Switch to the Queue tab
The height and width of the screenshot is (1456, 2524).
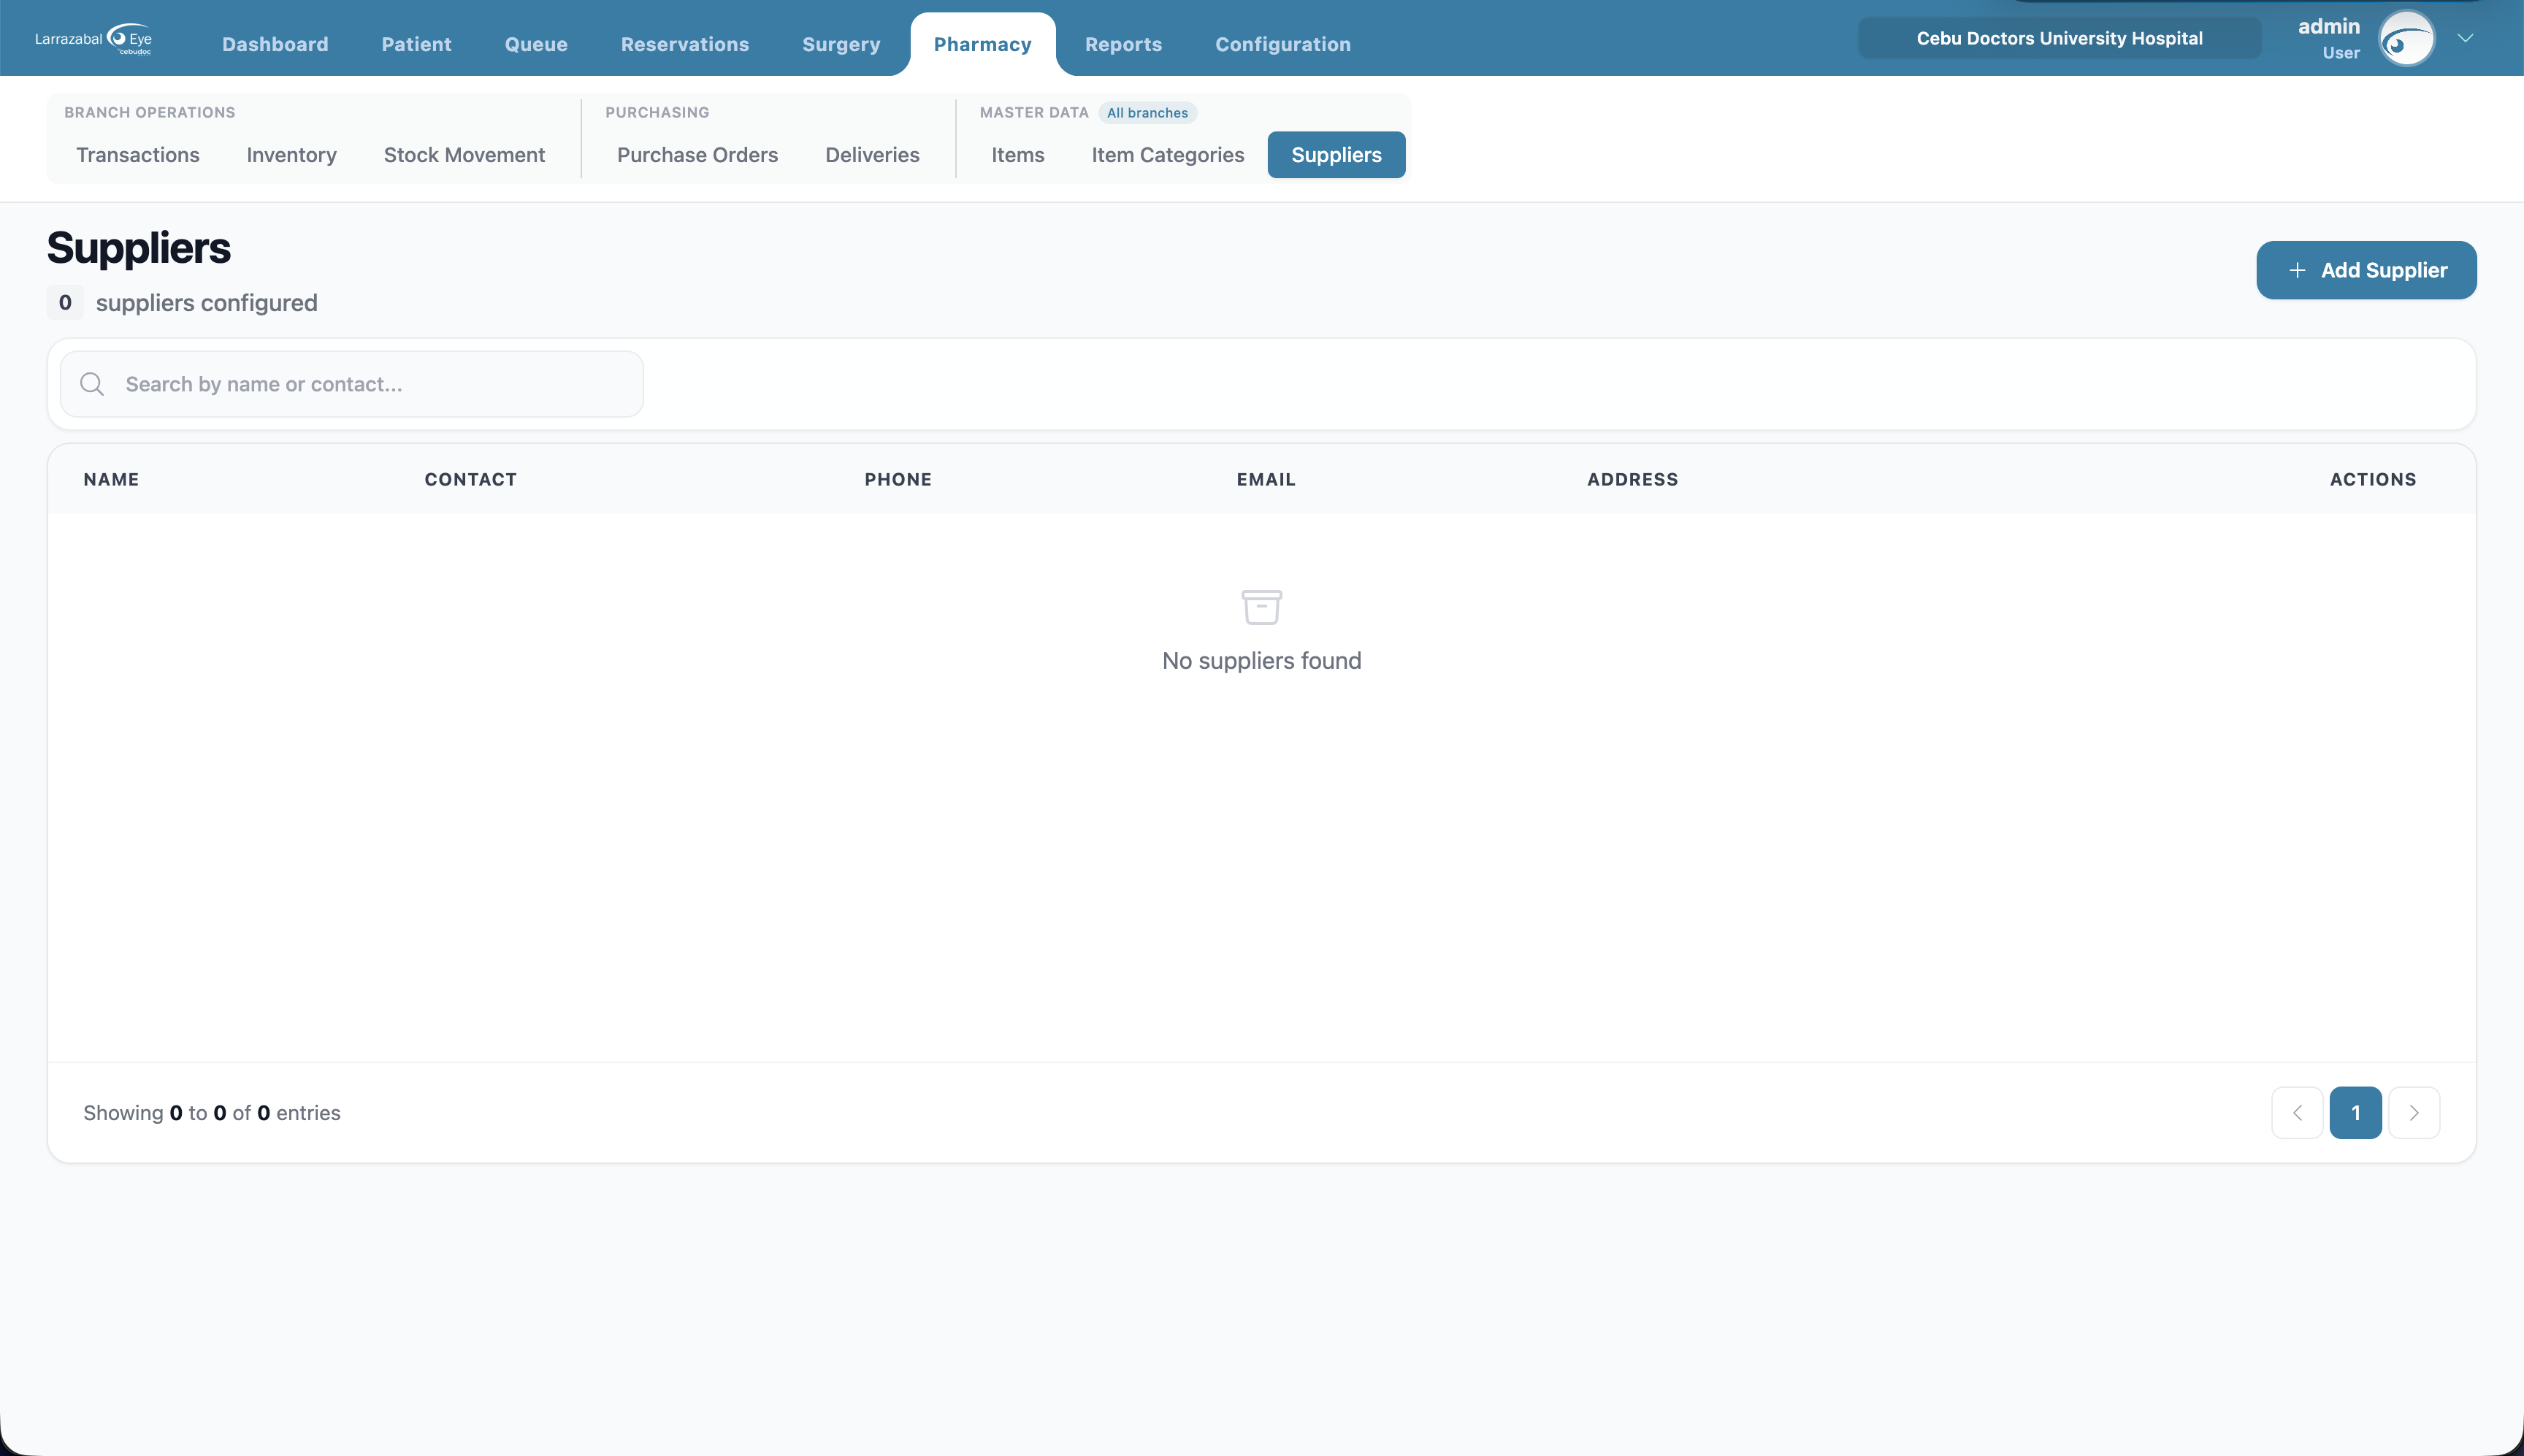(x=536, y=44)
